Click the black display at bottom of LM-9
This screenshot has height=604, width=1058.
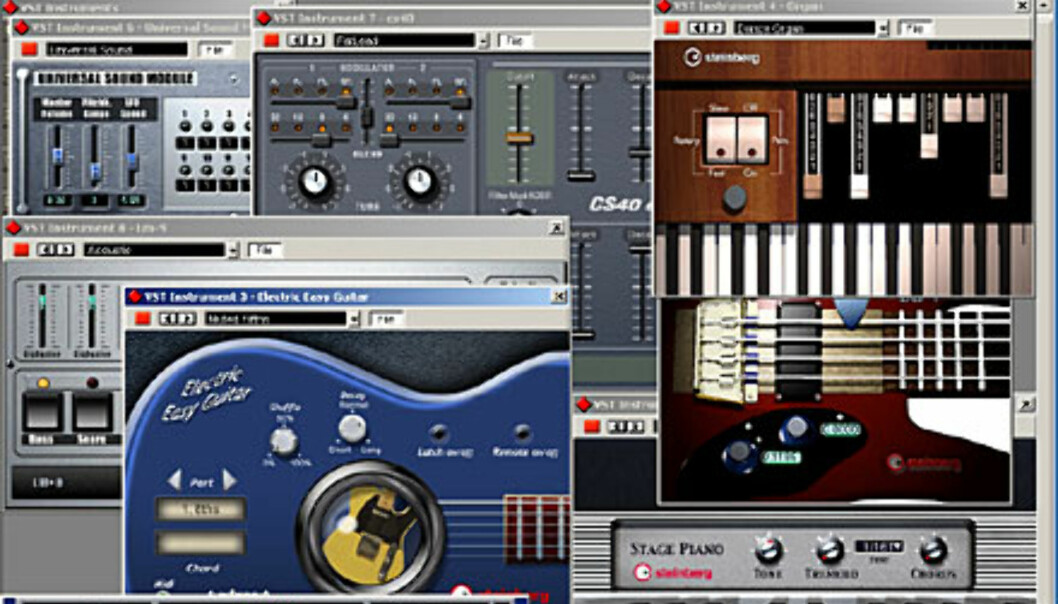(66, 483)
